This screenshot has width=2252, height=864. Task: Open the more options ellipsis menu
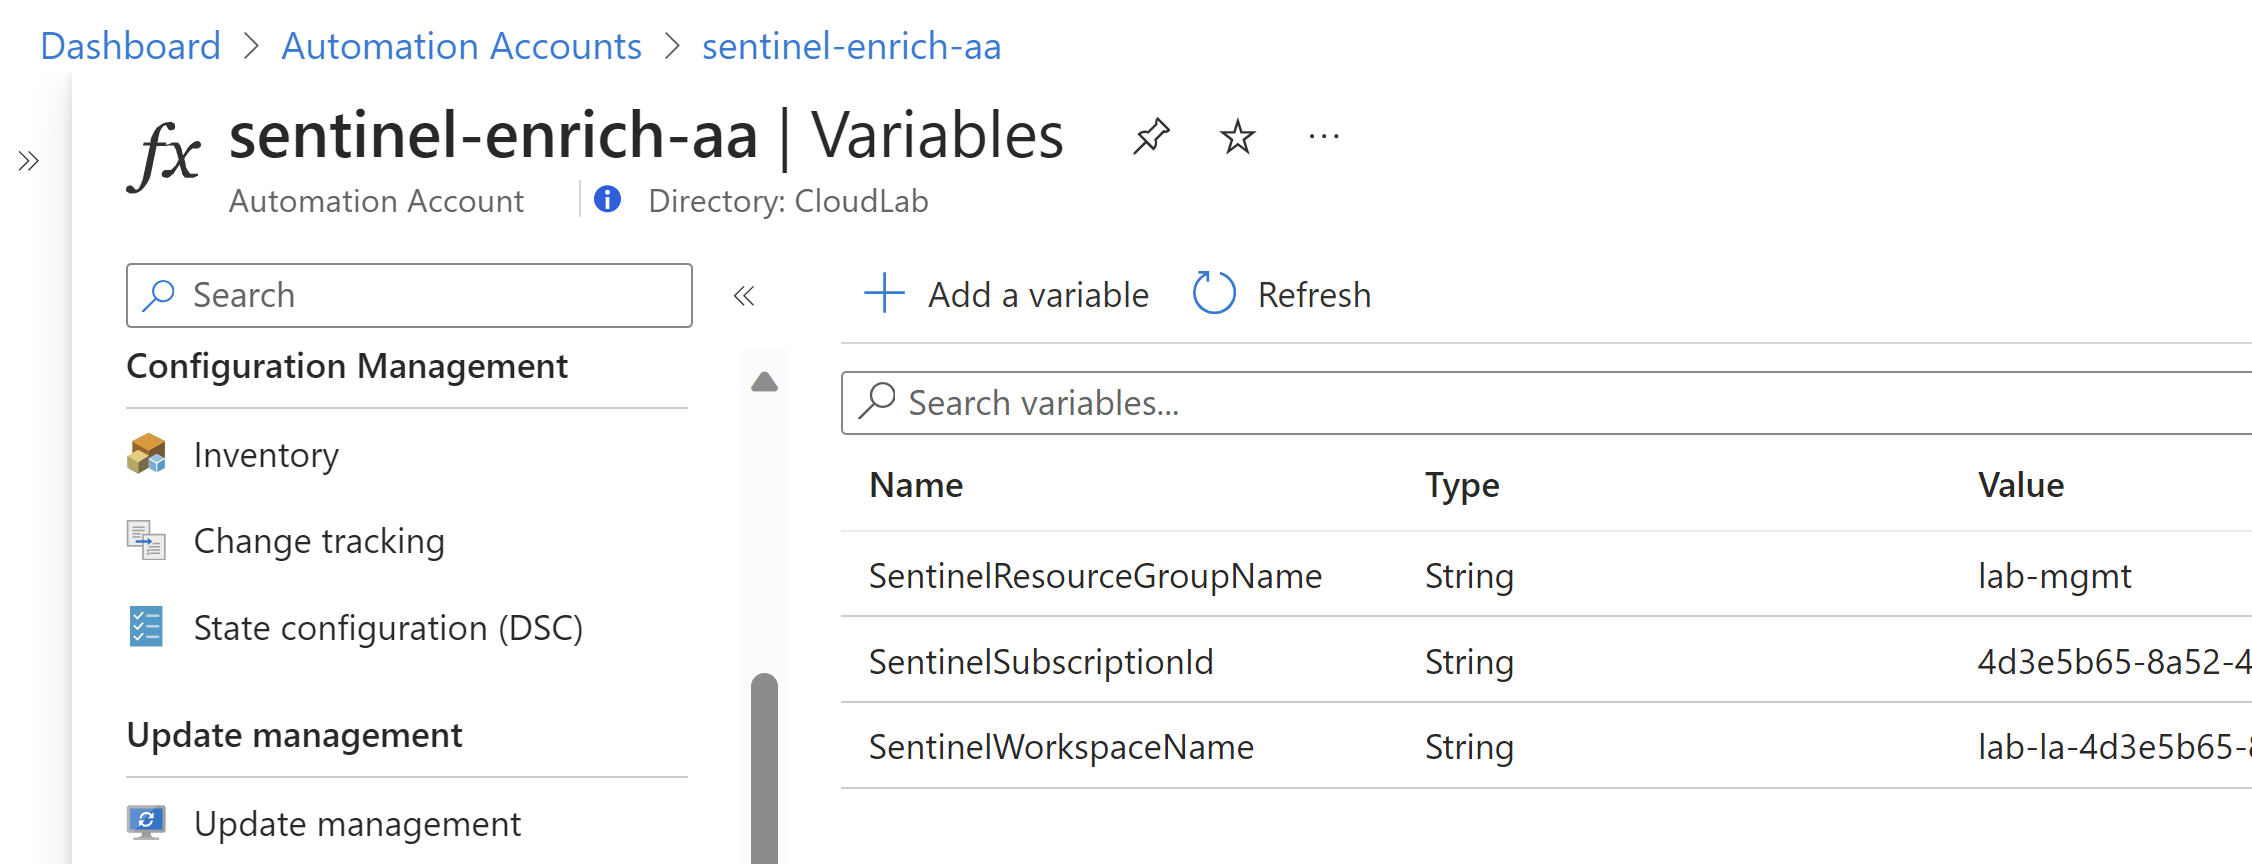click(1324, 136)
